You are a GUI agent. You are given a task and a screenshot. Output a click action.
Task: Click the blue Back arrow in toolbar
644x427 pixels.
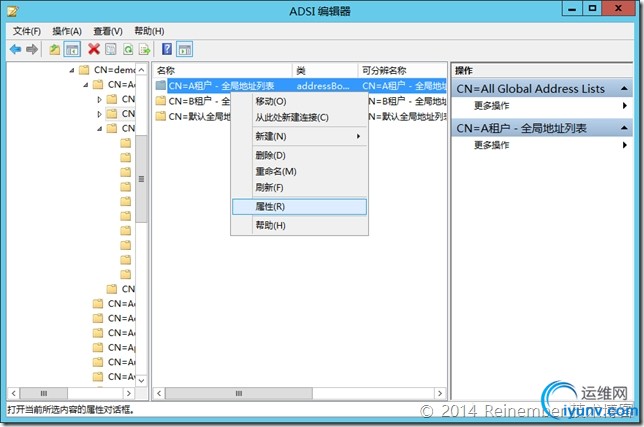coord(15,50)
